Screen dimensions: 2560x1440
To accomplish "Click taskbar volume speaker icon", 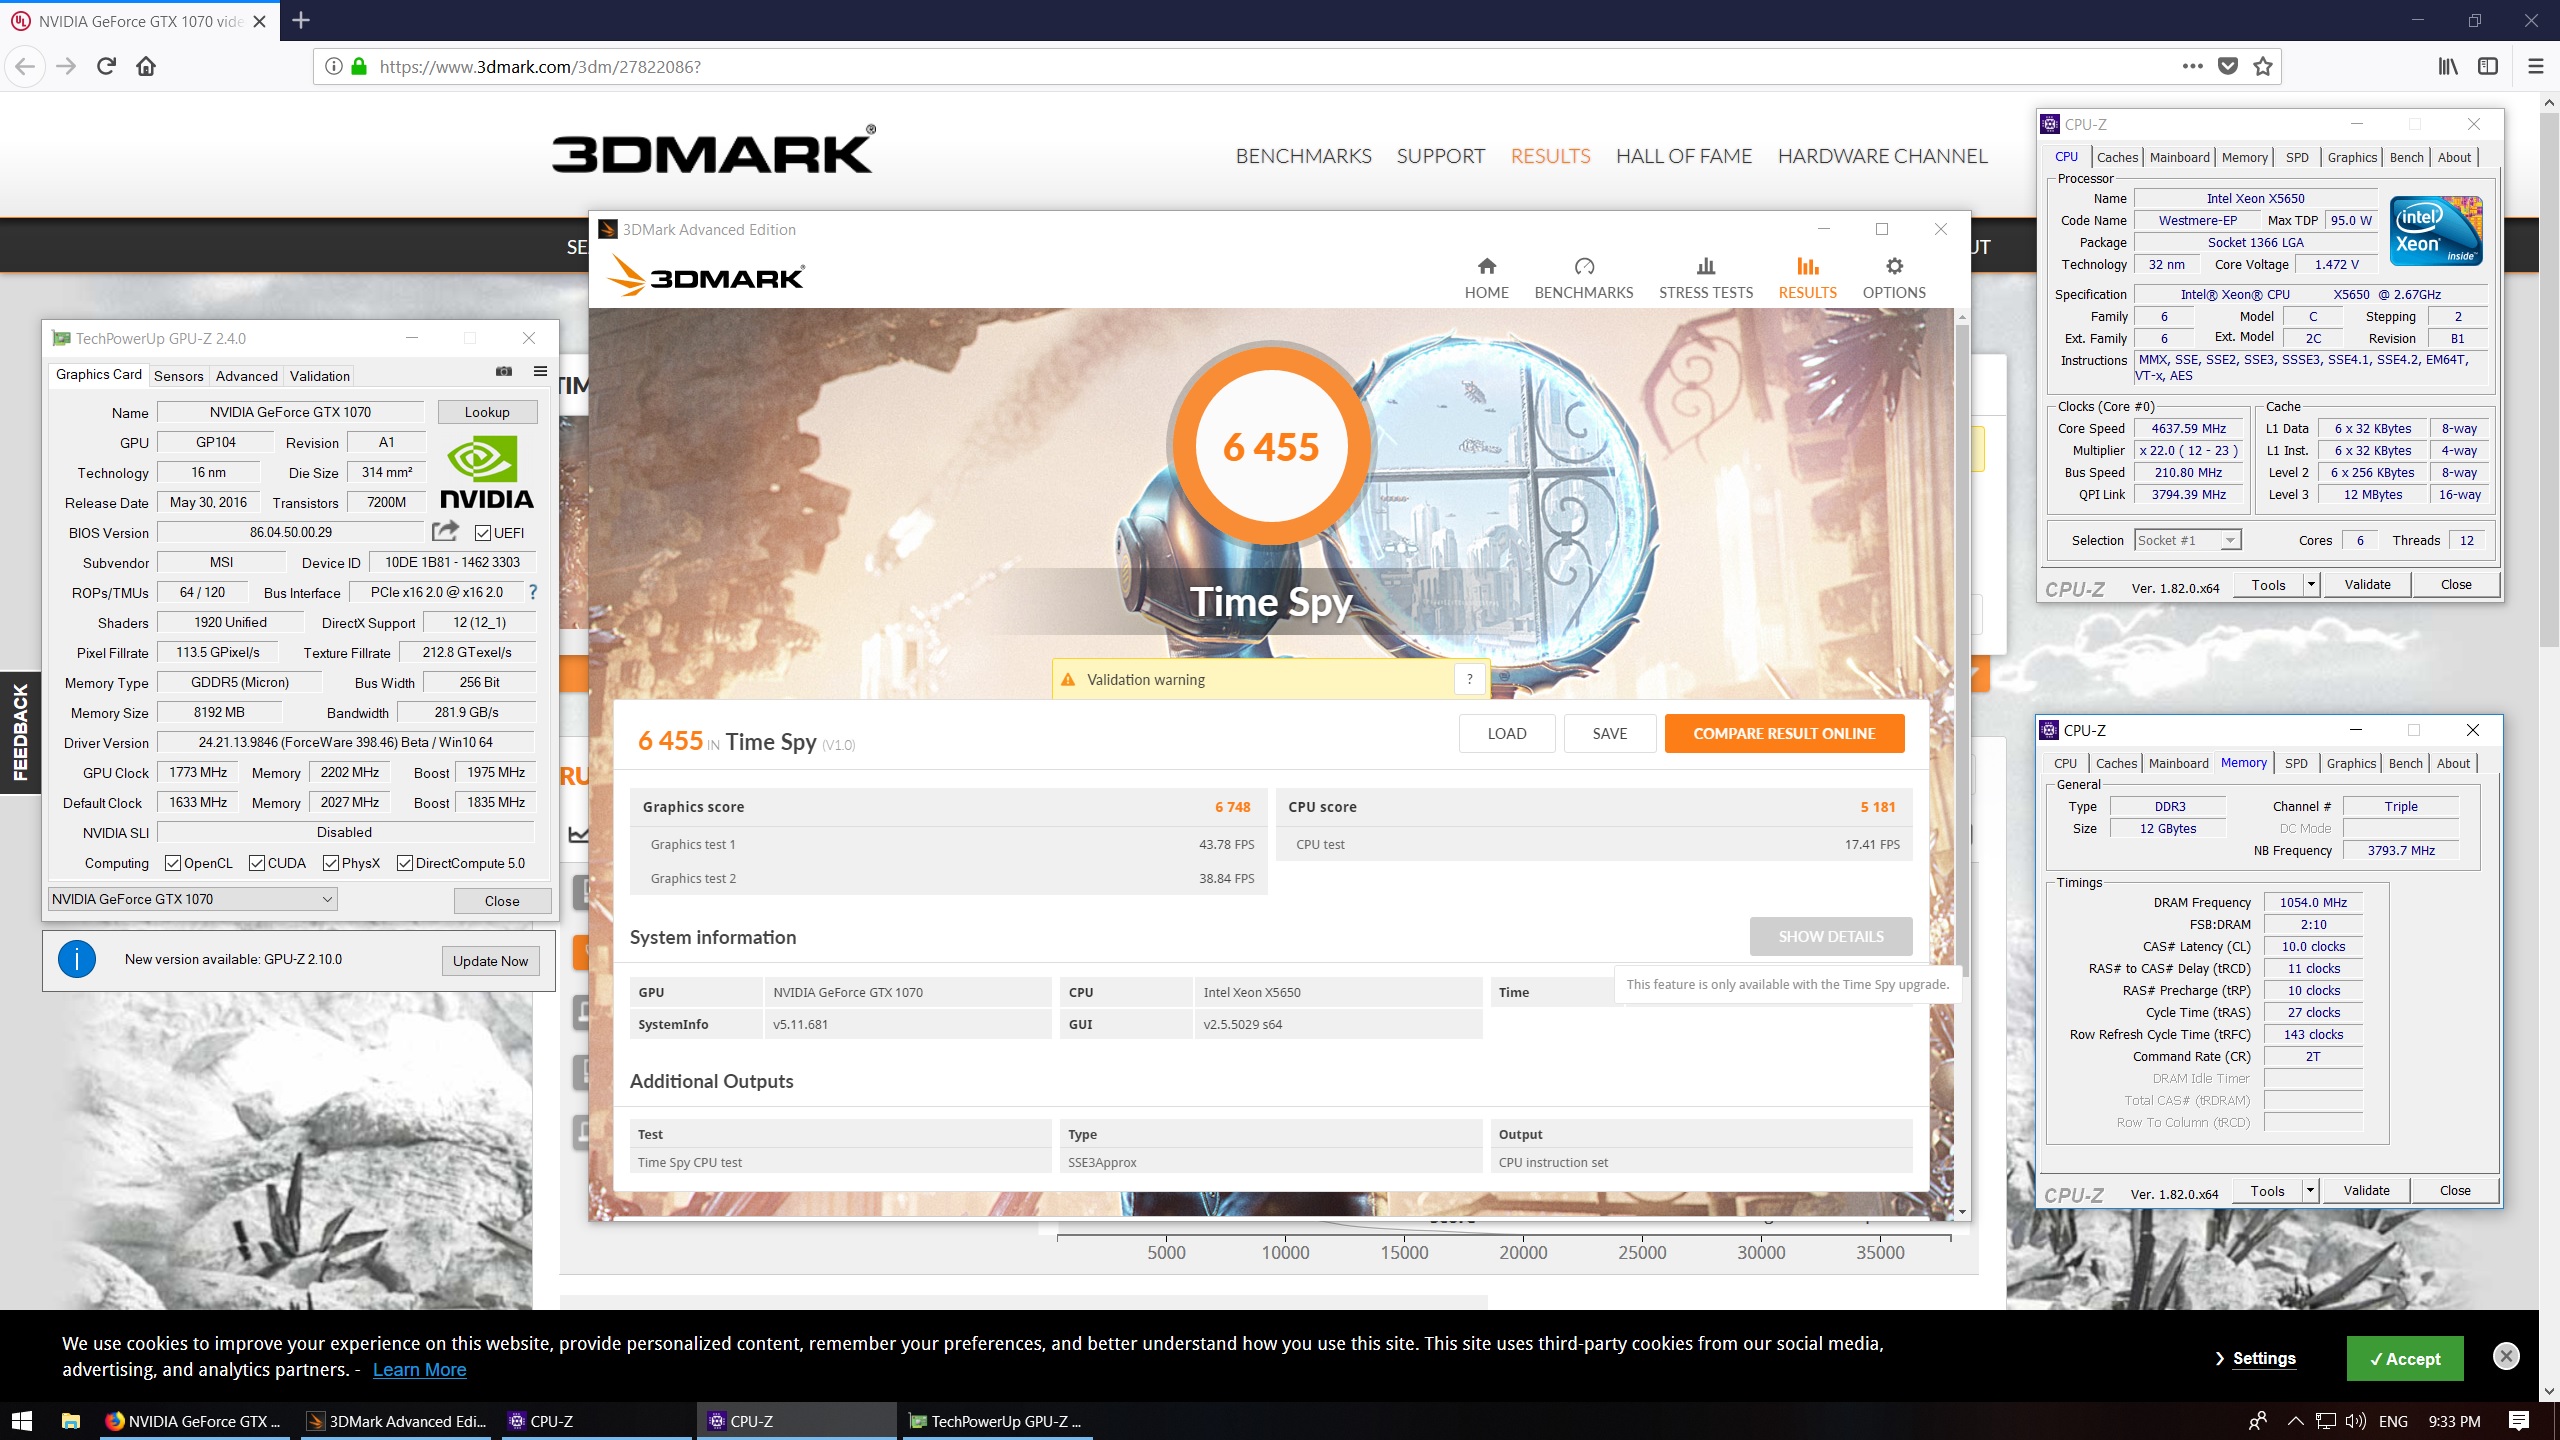I will point(2355,1421).
